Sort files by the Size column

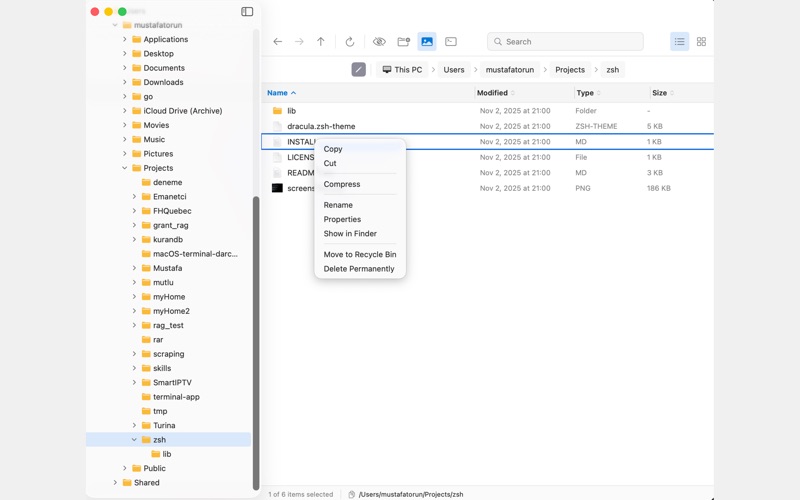663,93
